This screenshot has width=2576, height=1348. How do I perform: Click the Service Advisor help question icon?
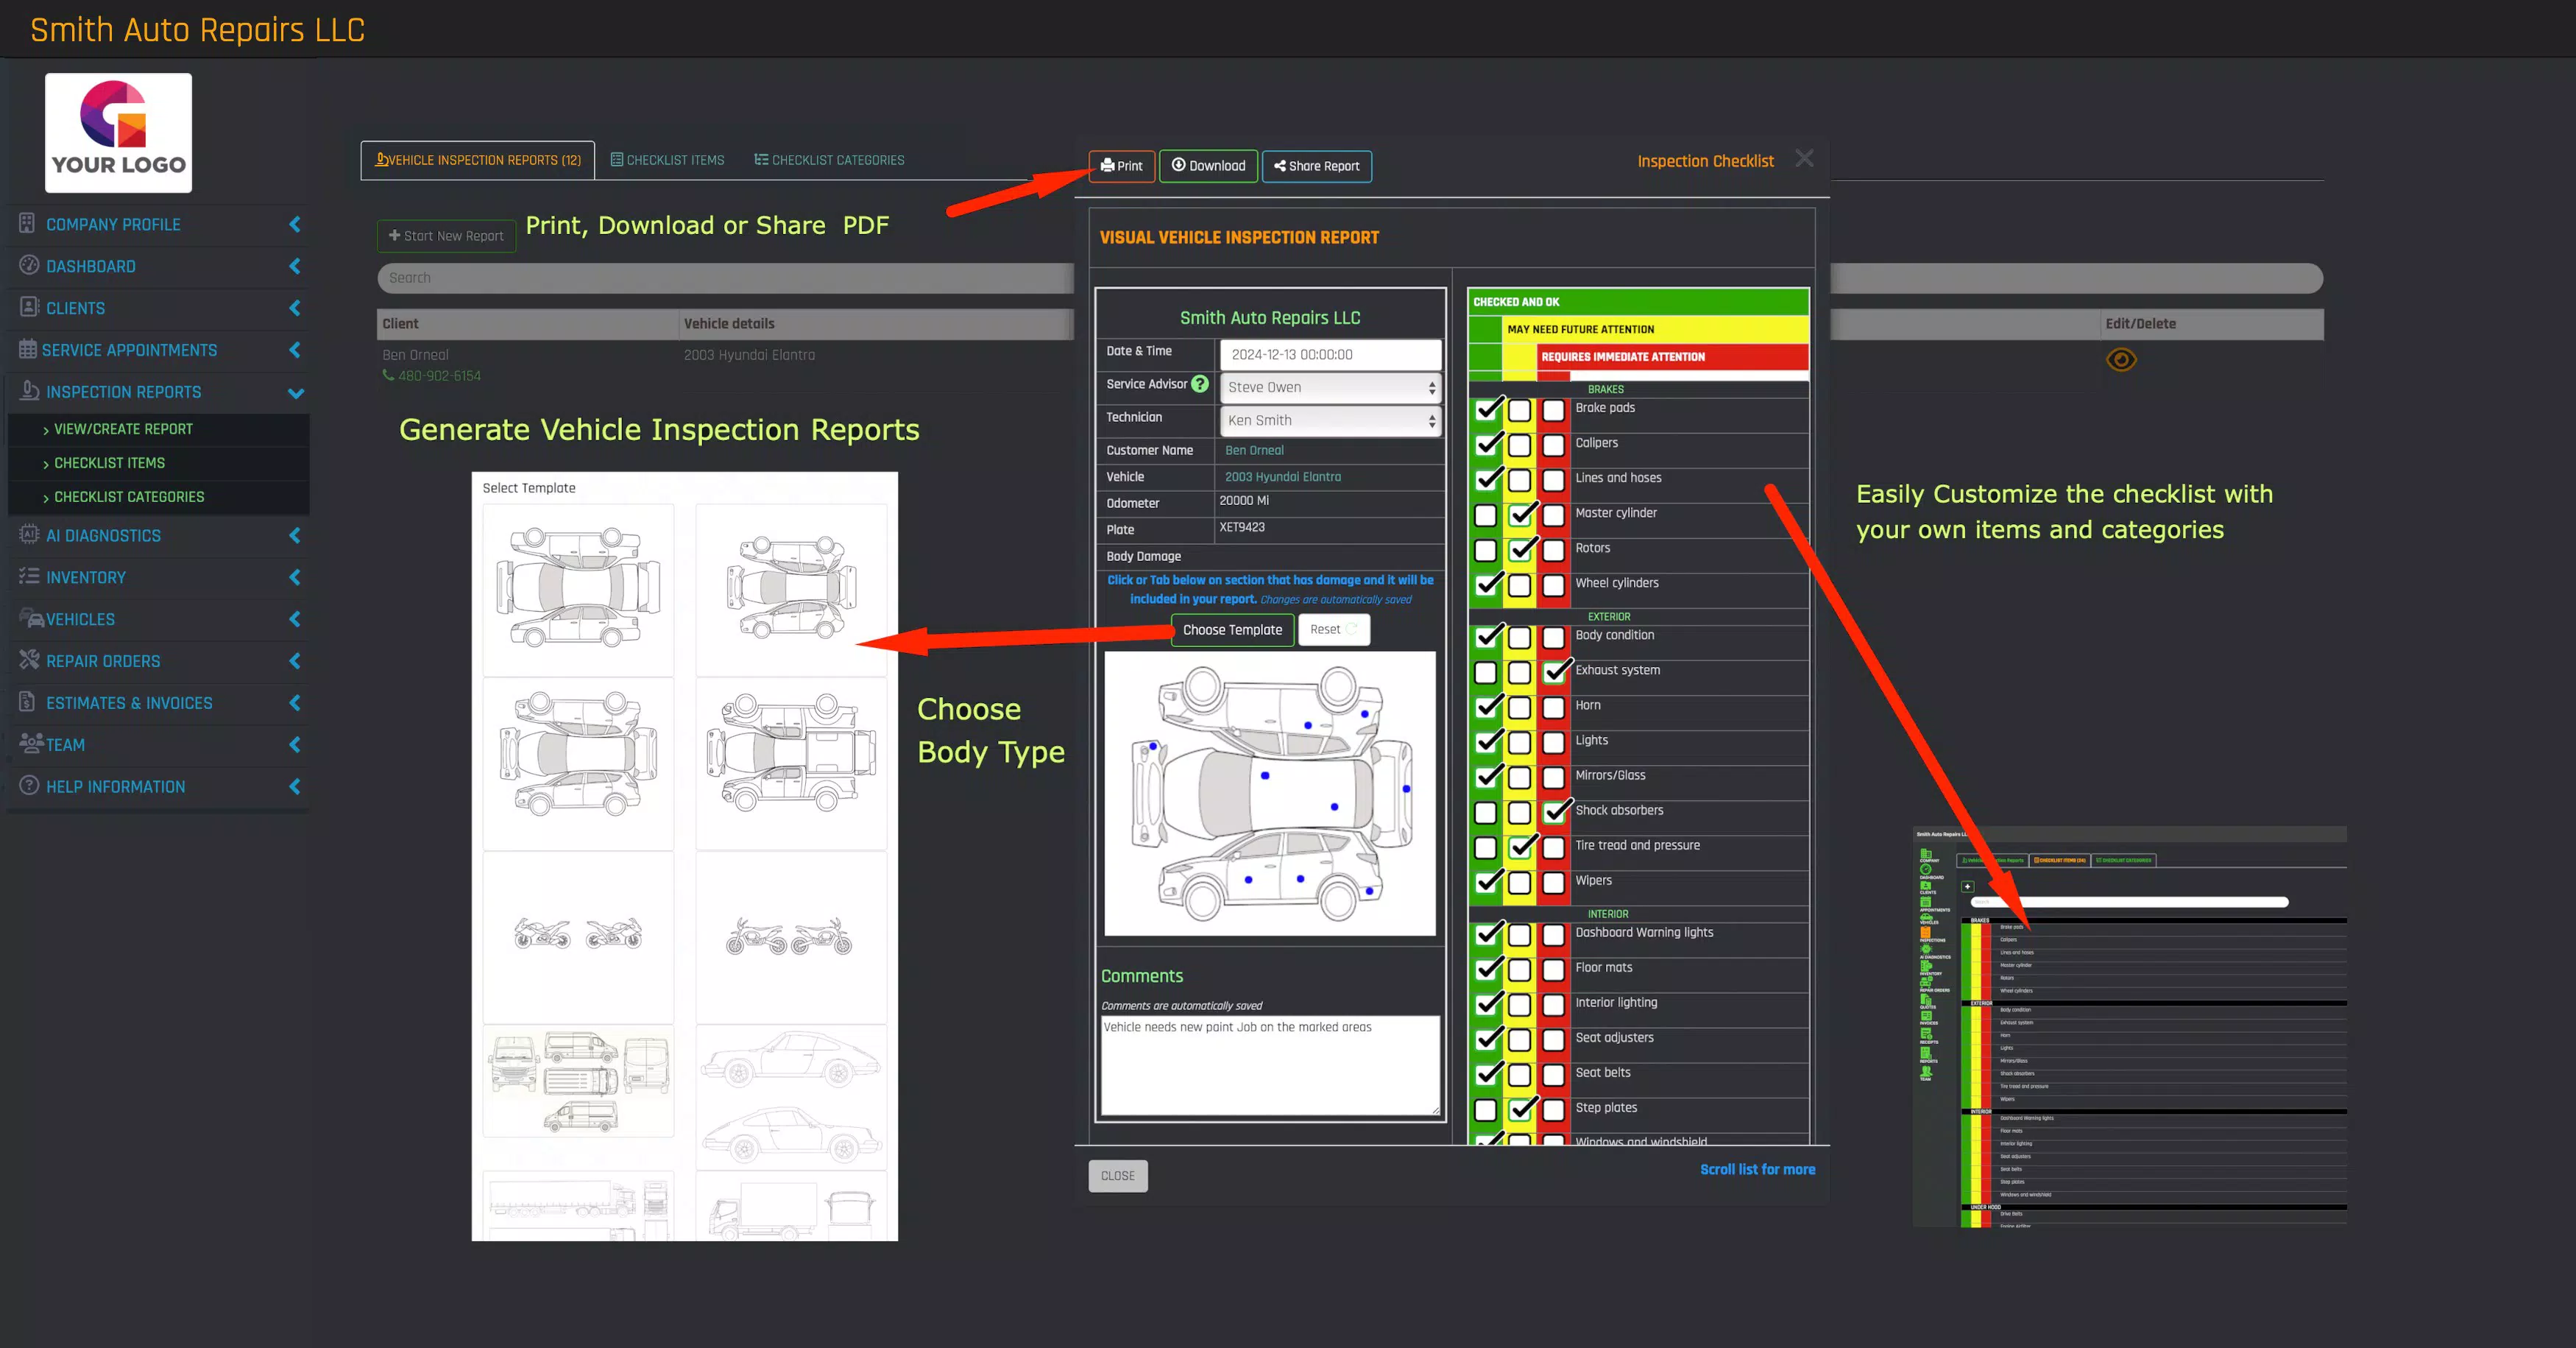(1200, 384)
